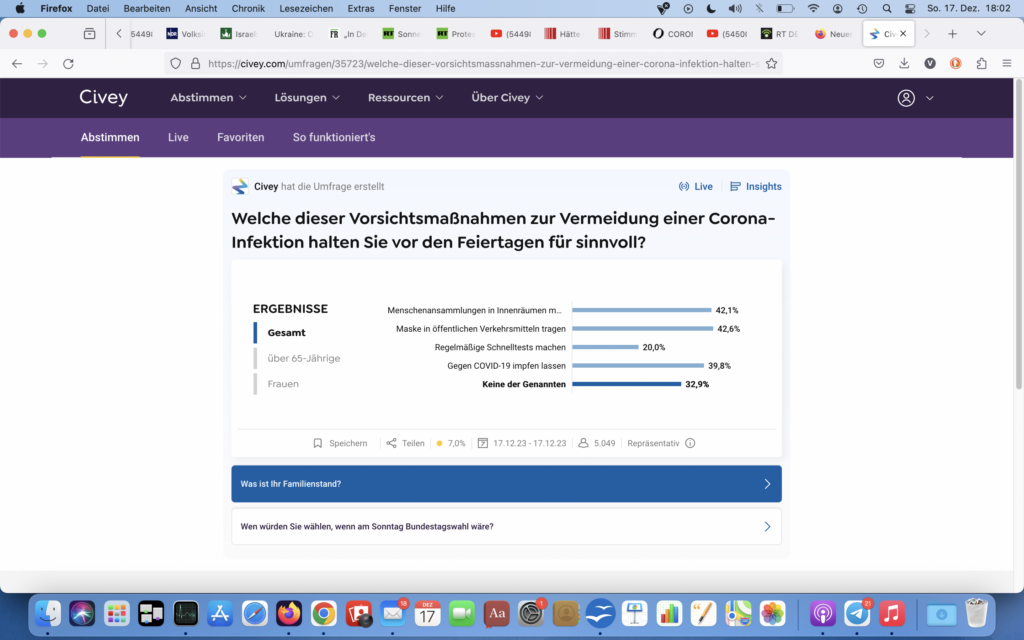Select the Frauen results filter
The height and width of the screenshot is (640, 1024).
point(283,384)
